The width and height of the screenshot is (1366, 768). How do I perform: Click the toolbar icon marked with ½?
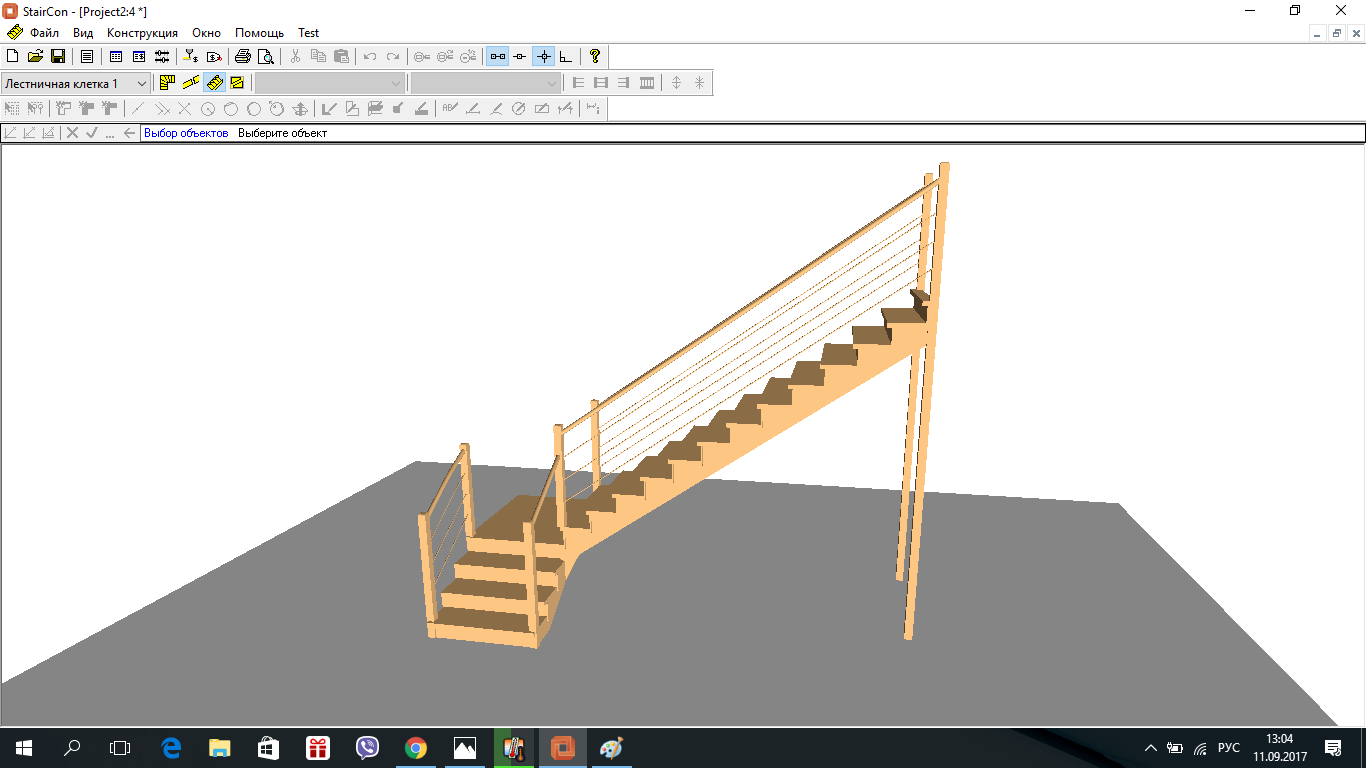[468, 57]
